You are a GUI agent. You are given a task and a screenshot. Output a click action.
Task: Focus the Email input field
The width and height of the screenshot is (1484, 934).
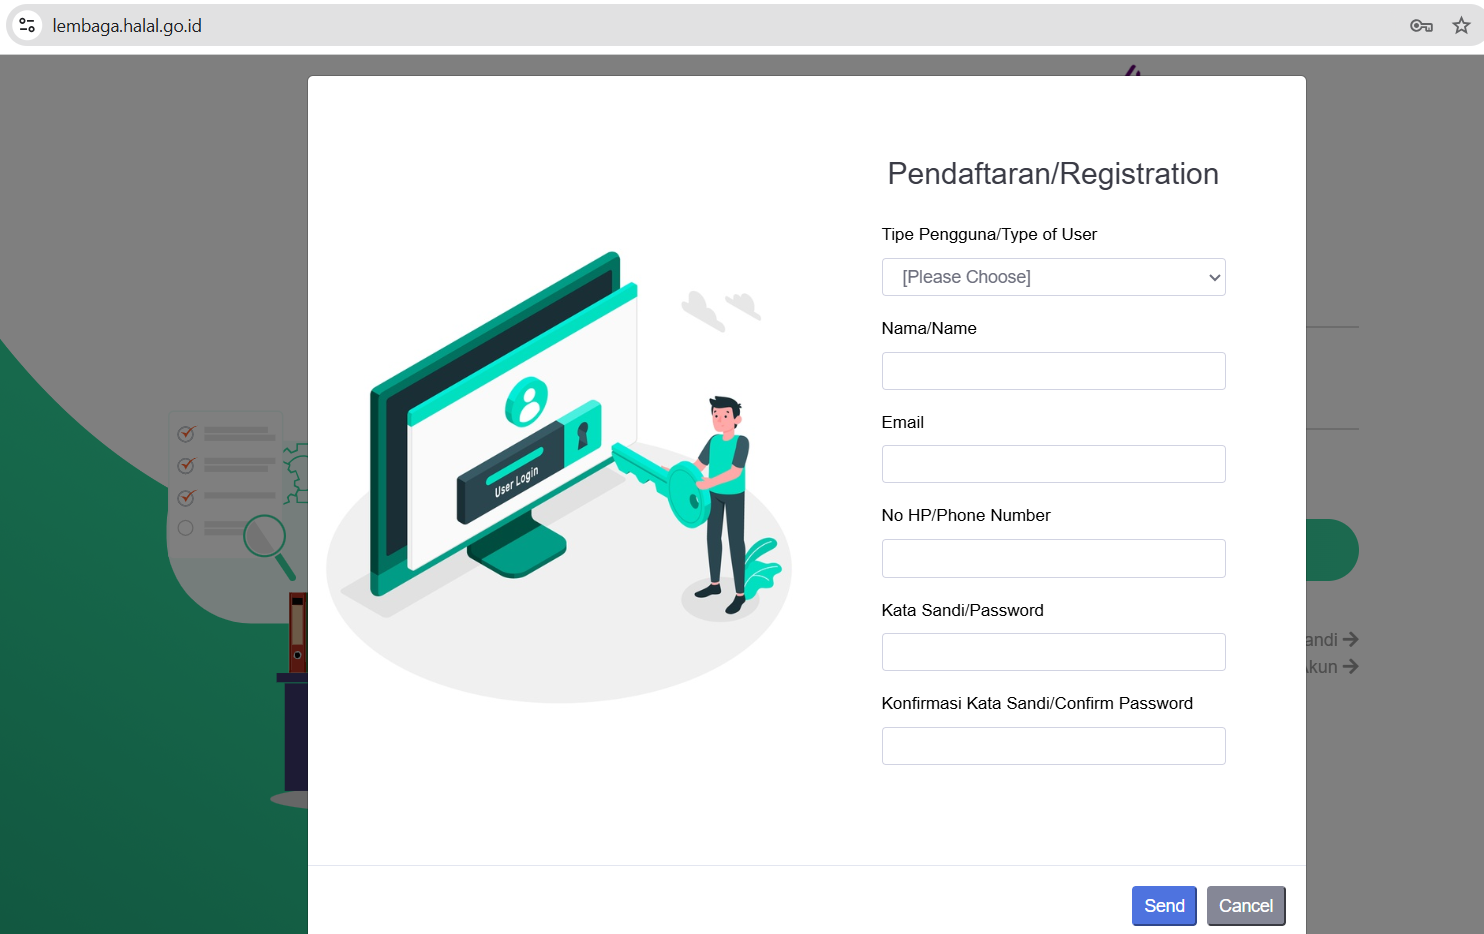click(1053, 464)
